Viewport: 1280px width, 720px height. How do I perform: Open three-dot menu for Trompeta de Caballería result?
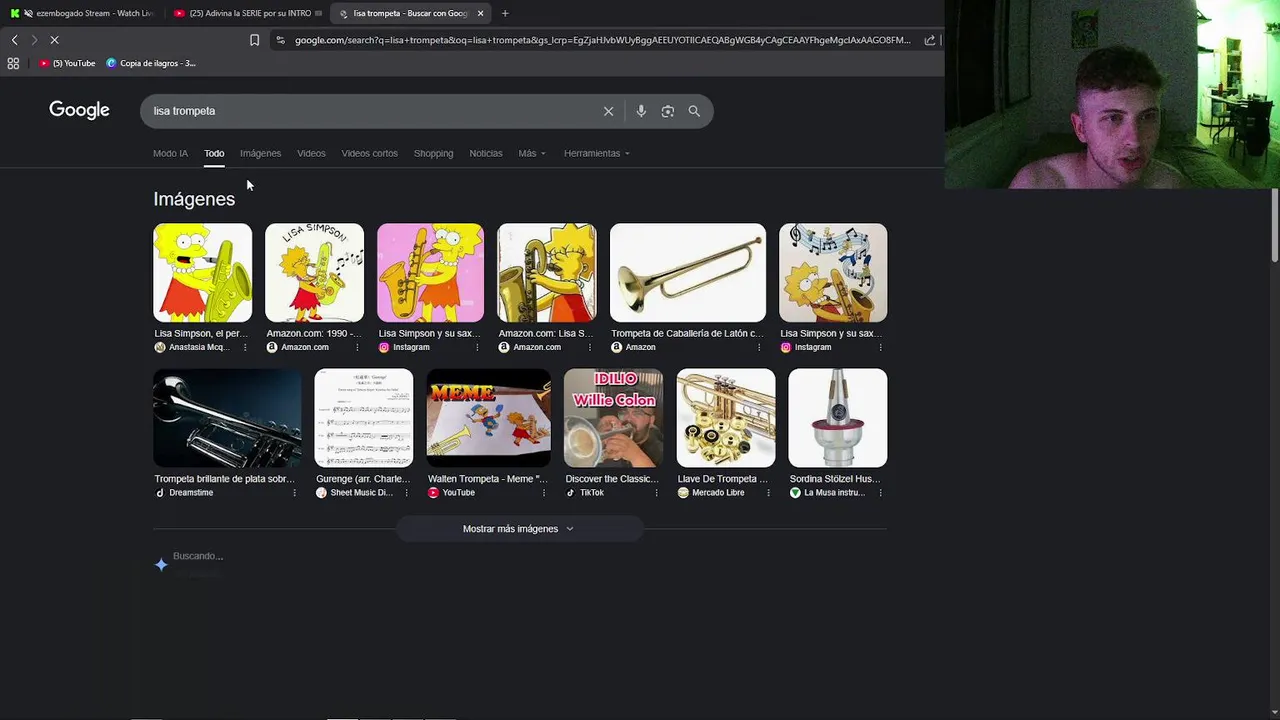click(759, 347)
